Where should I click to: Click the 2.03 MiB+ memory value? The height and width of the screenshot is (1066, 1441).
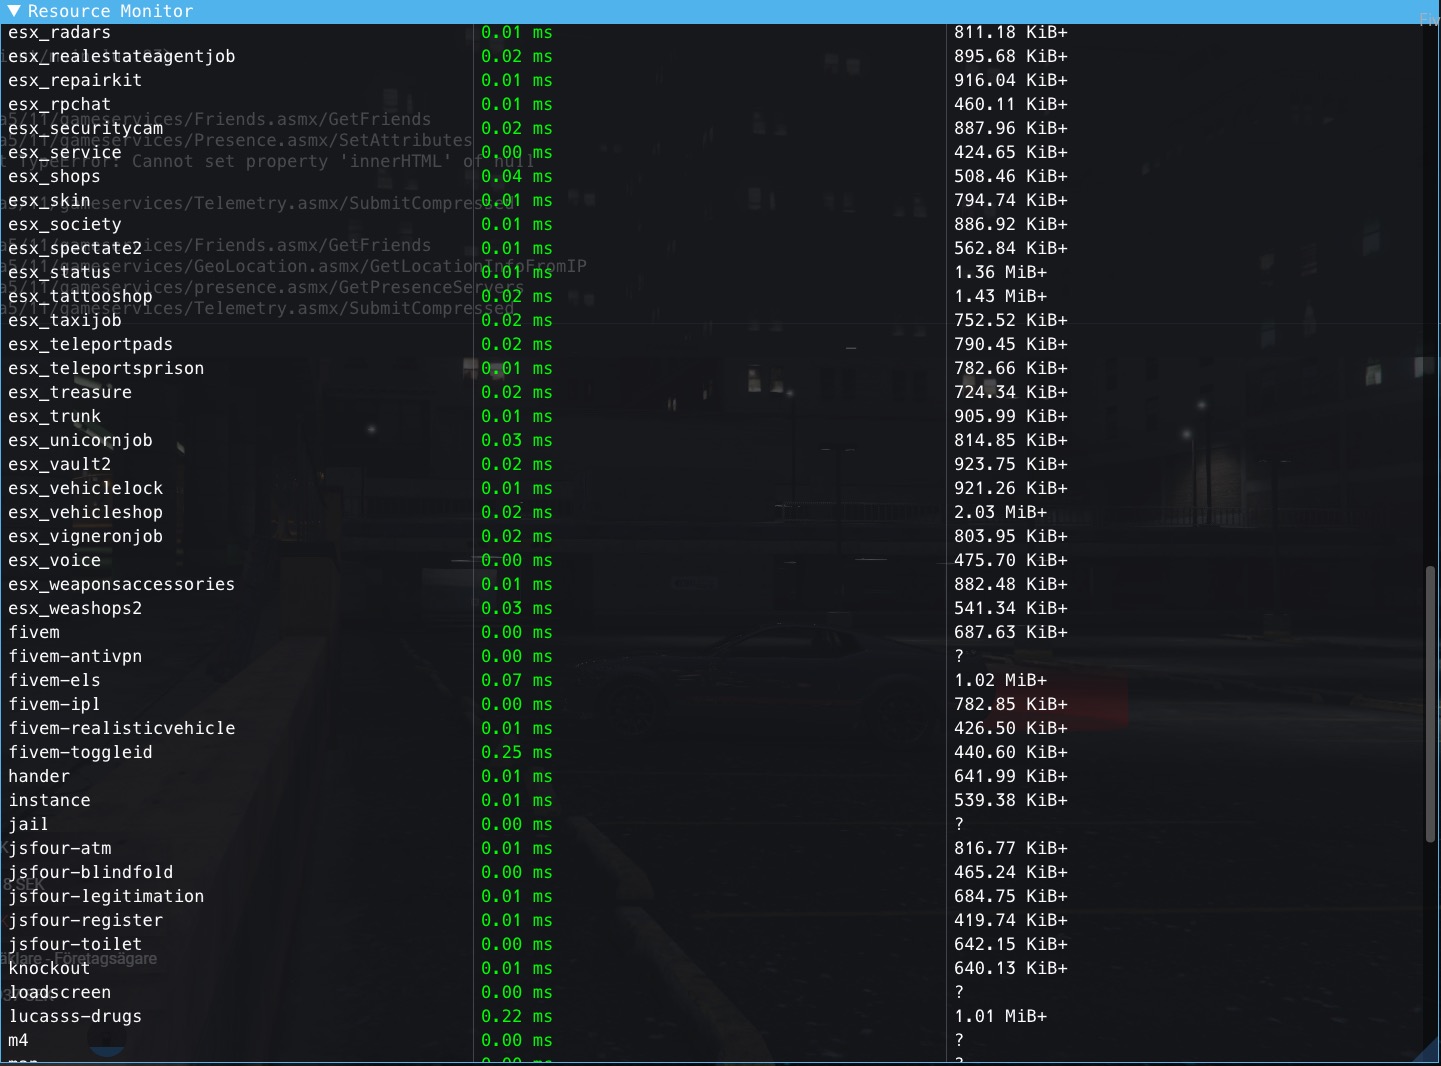[x=1001, y=513]
